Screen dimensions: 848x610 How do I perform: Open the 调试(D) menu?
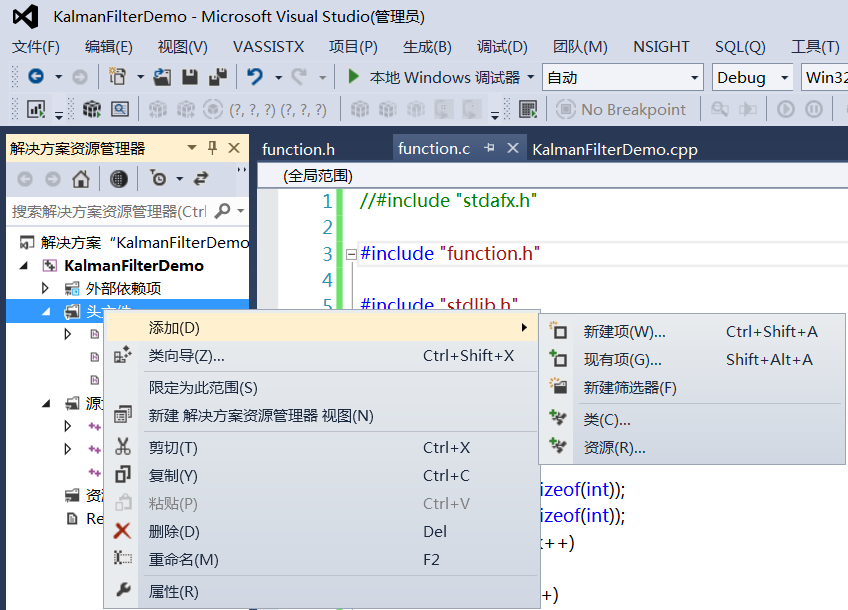(502, 47)
